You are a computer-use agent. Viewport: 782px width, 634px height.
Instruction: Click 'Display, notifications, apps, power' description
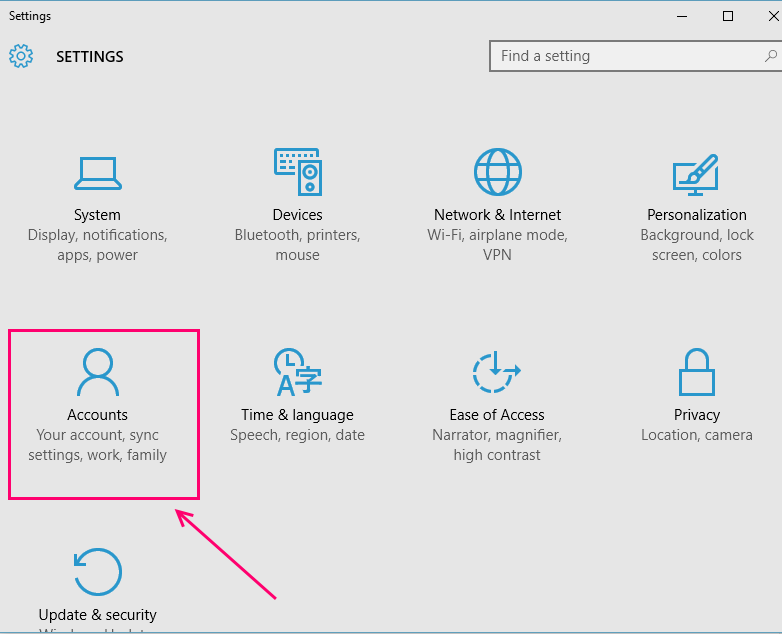(97, 245)
